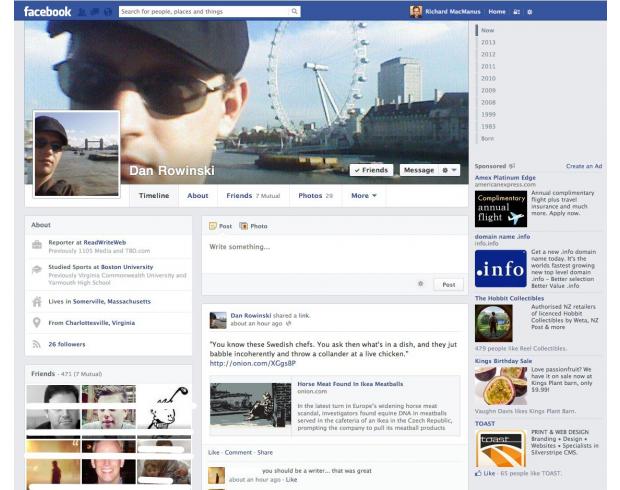Viewport: 620px width, 490px height.
Task: Submit with the composer Post button
Action: pyautogui.click(x=448, y=284)
